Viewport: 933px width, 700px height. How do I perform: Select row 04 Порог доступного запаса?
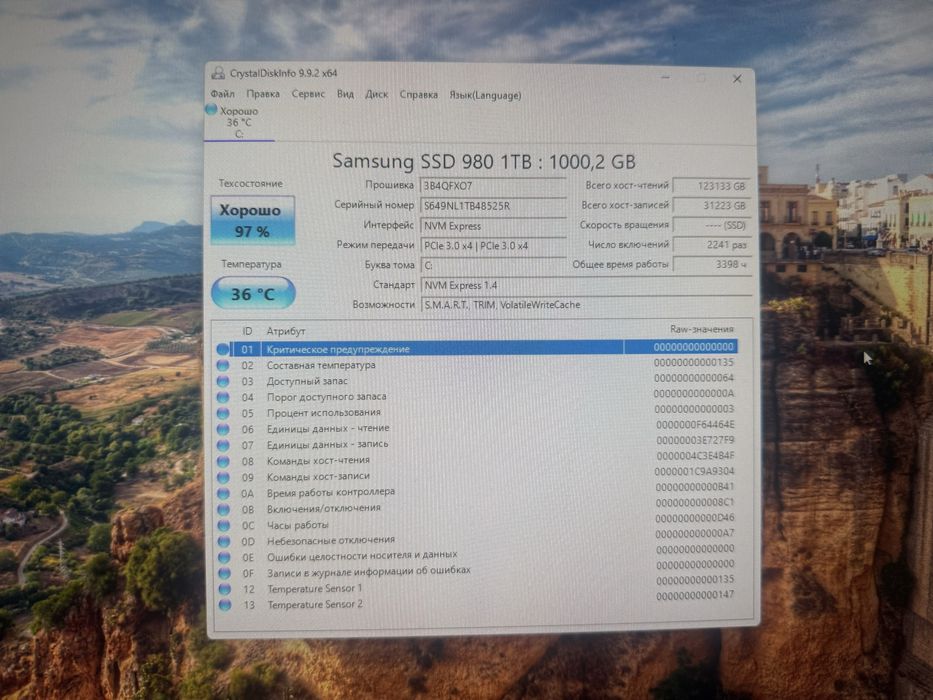(x=476, y=396)
